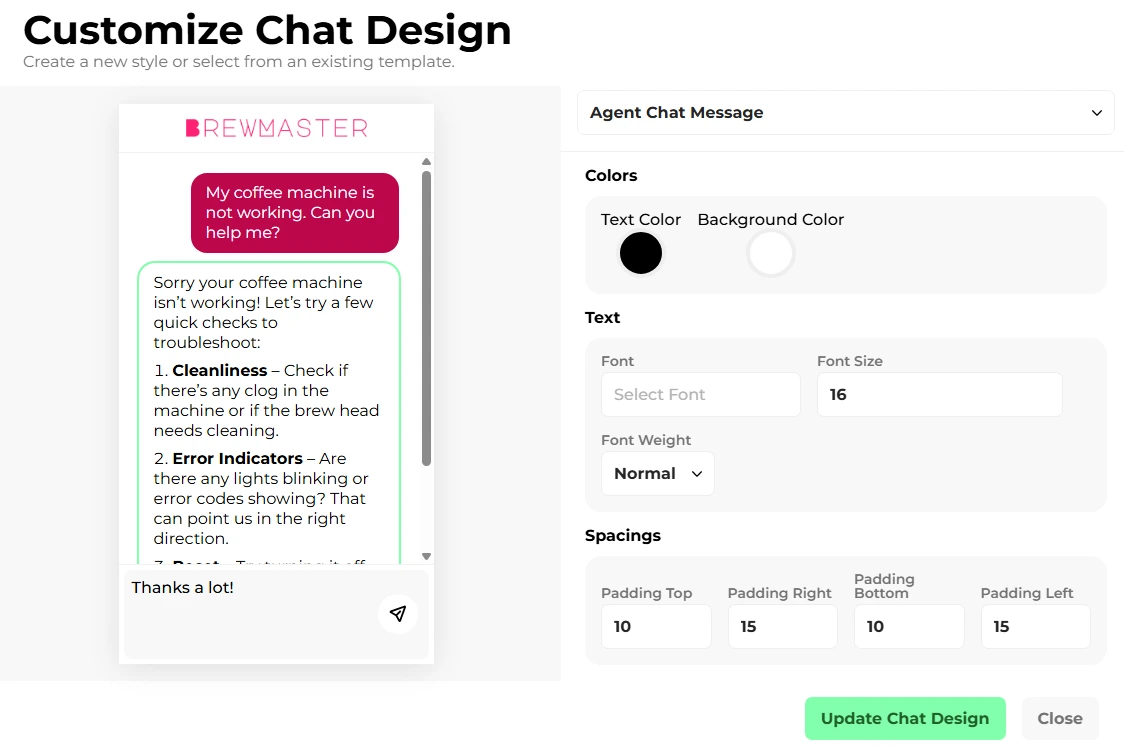1124x746 pixels.
Task: Click the chat preview scrollbar thumb
Action: (x=426, y=318)
